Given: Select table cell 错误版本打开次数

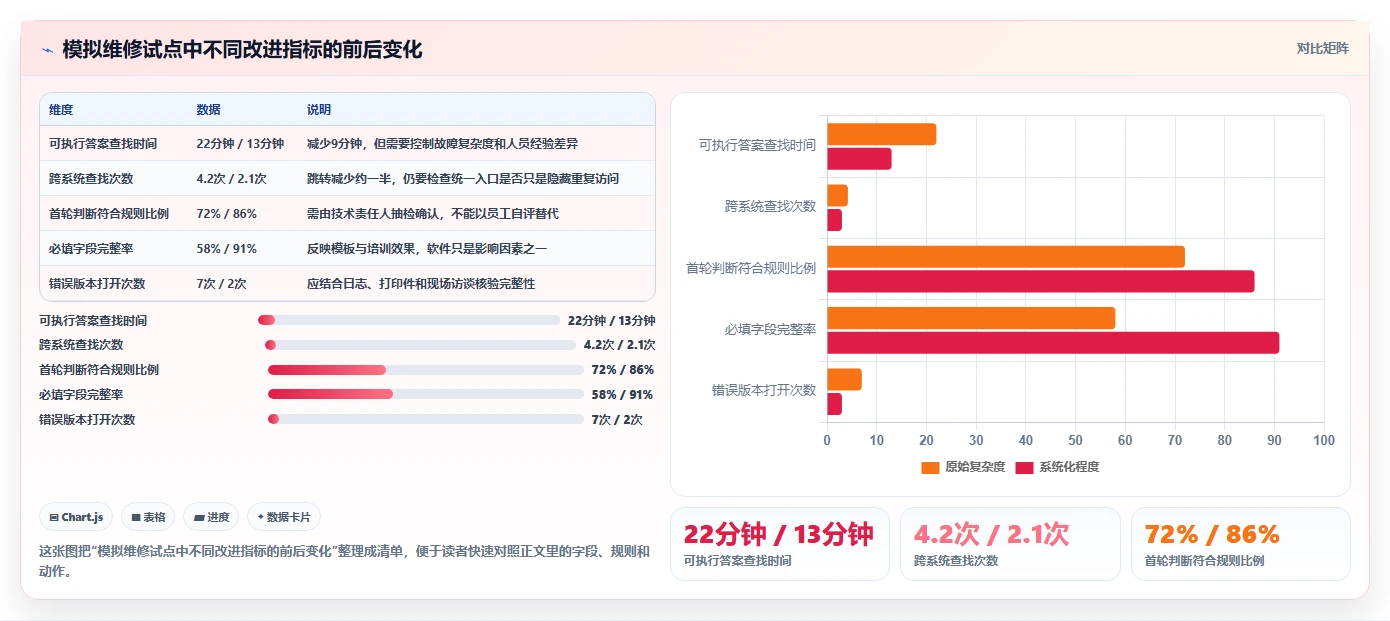Looking at the screenshot, I should (x=97, y=284).
